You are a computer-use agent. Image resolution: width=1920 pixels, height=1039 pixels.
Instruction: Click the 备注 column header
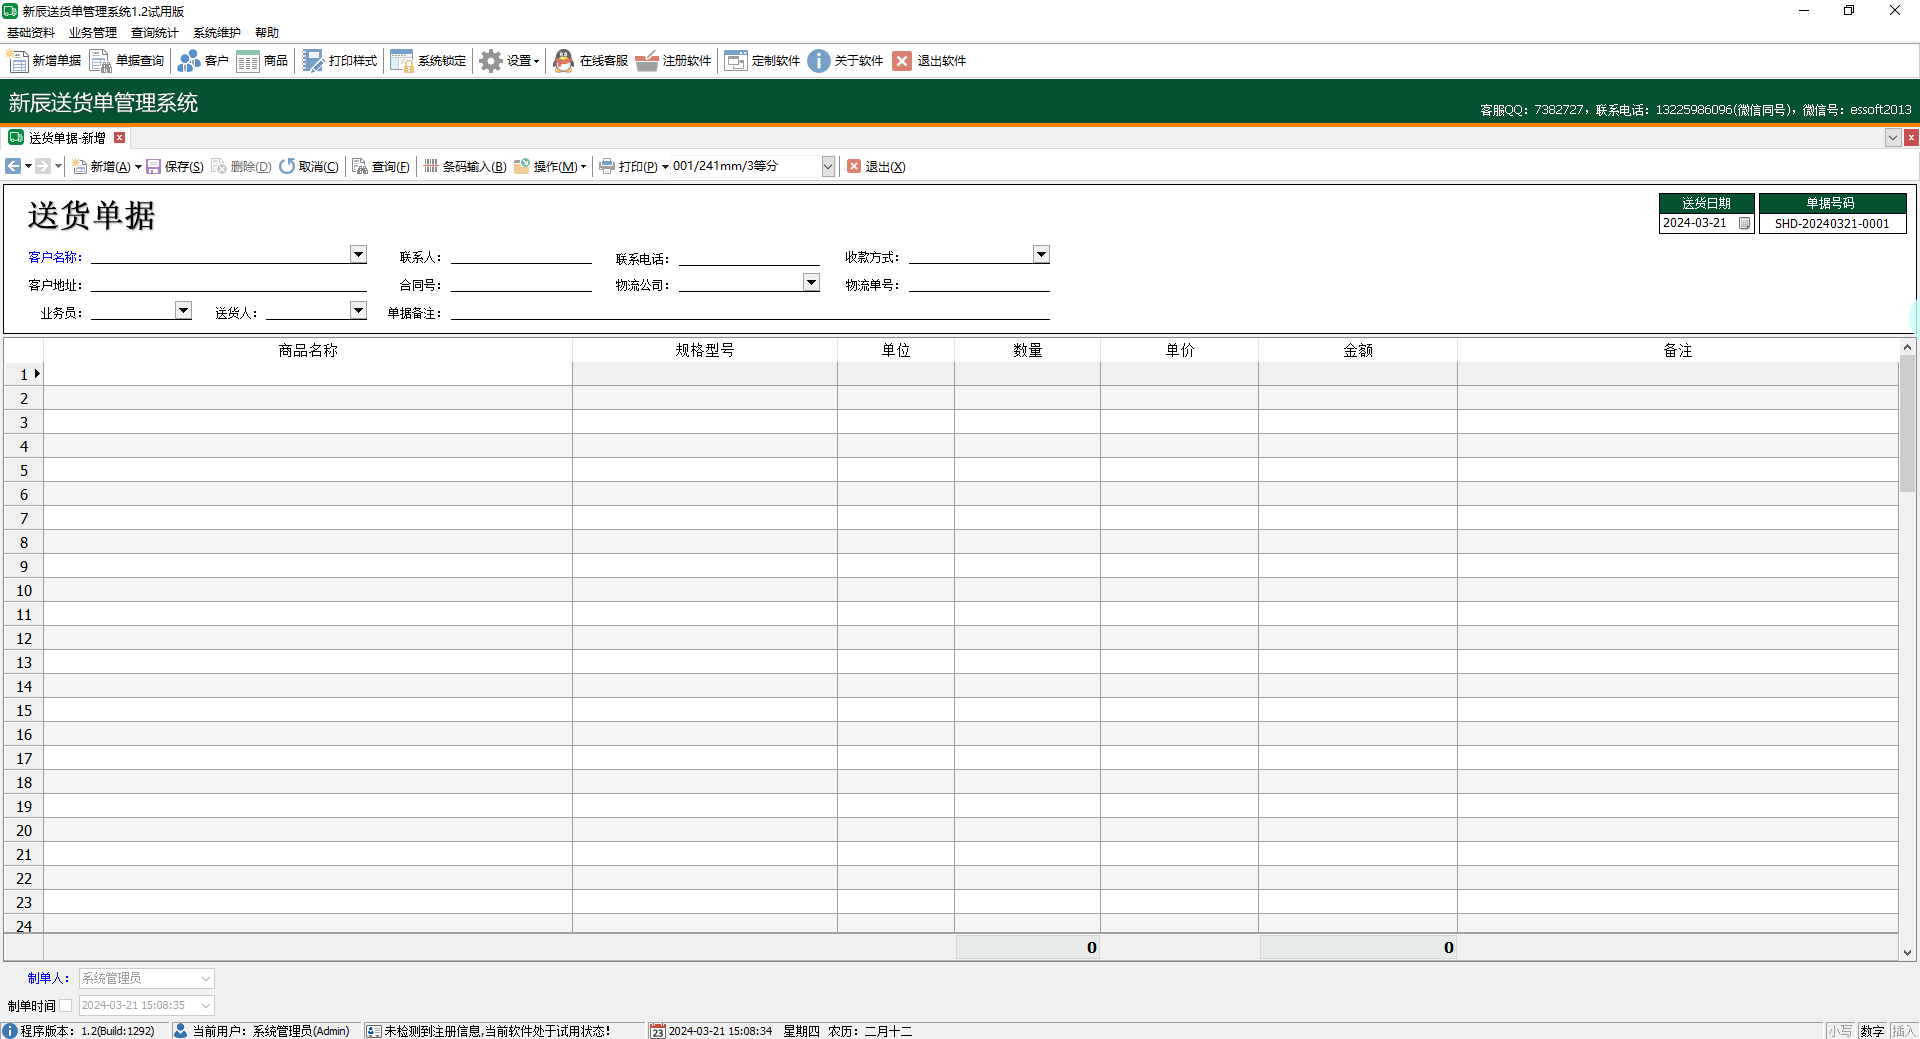(1678, 351)
